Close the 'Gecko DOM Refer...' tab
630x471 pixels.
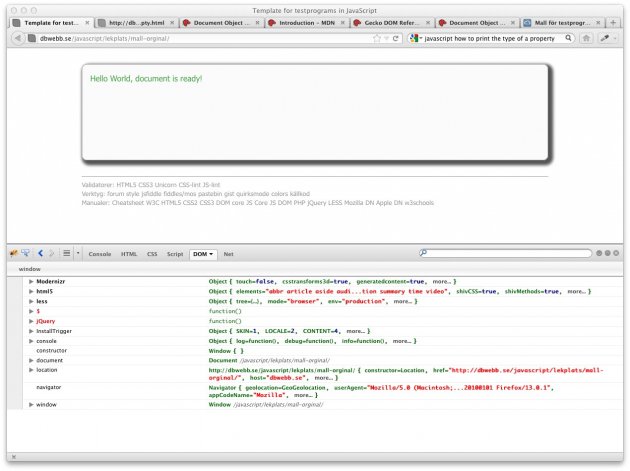click(x=428, y=23)
